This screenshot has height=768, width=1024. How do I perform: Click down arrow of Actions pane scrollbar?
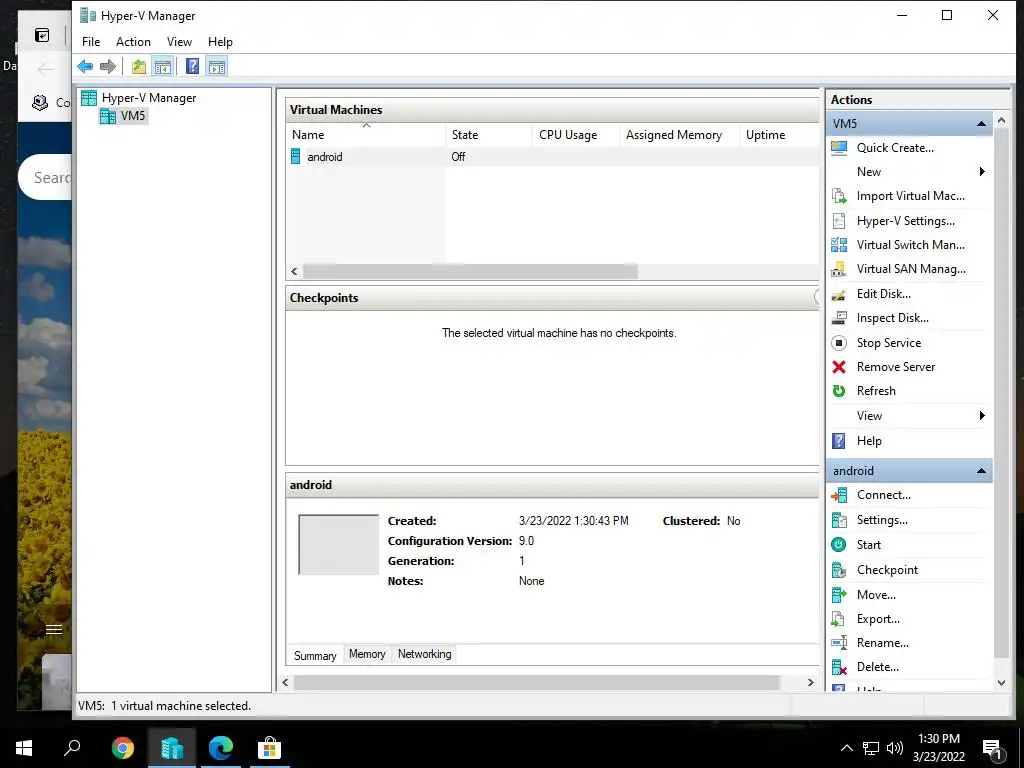click(1002, 683)
